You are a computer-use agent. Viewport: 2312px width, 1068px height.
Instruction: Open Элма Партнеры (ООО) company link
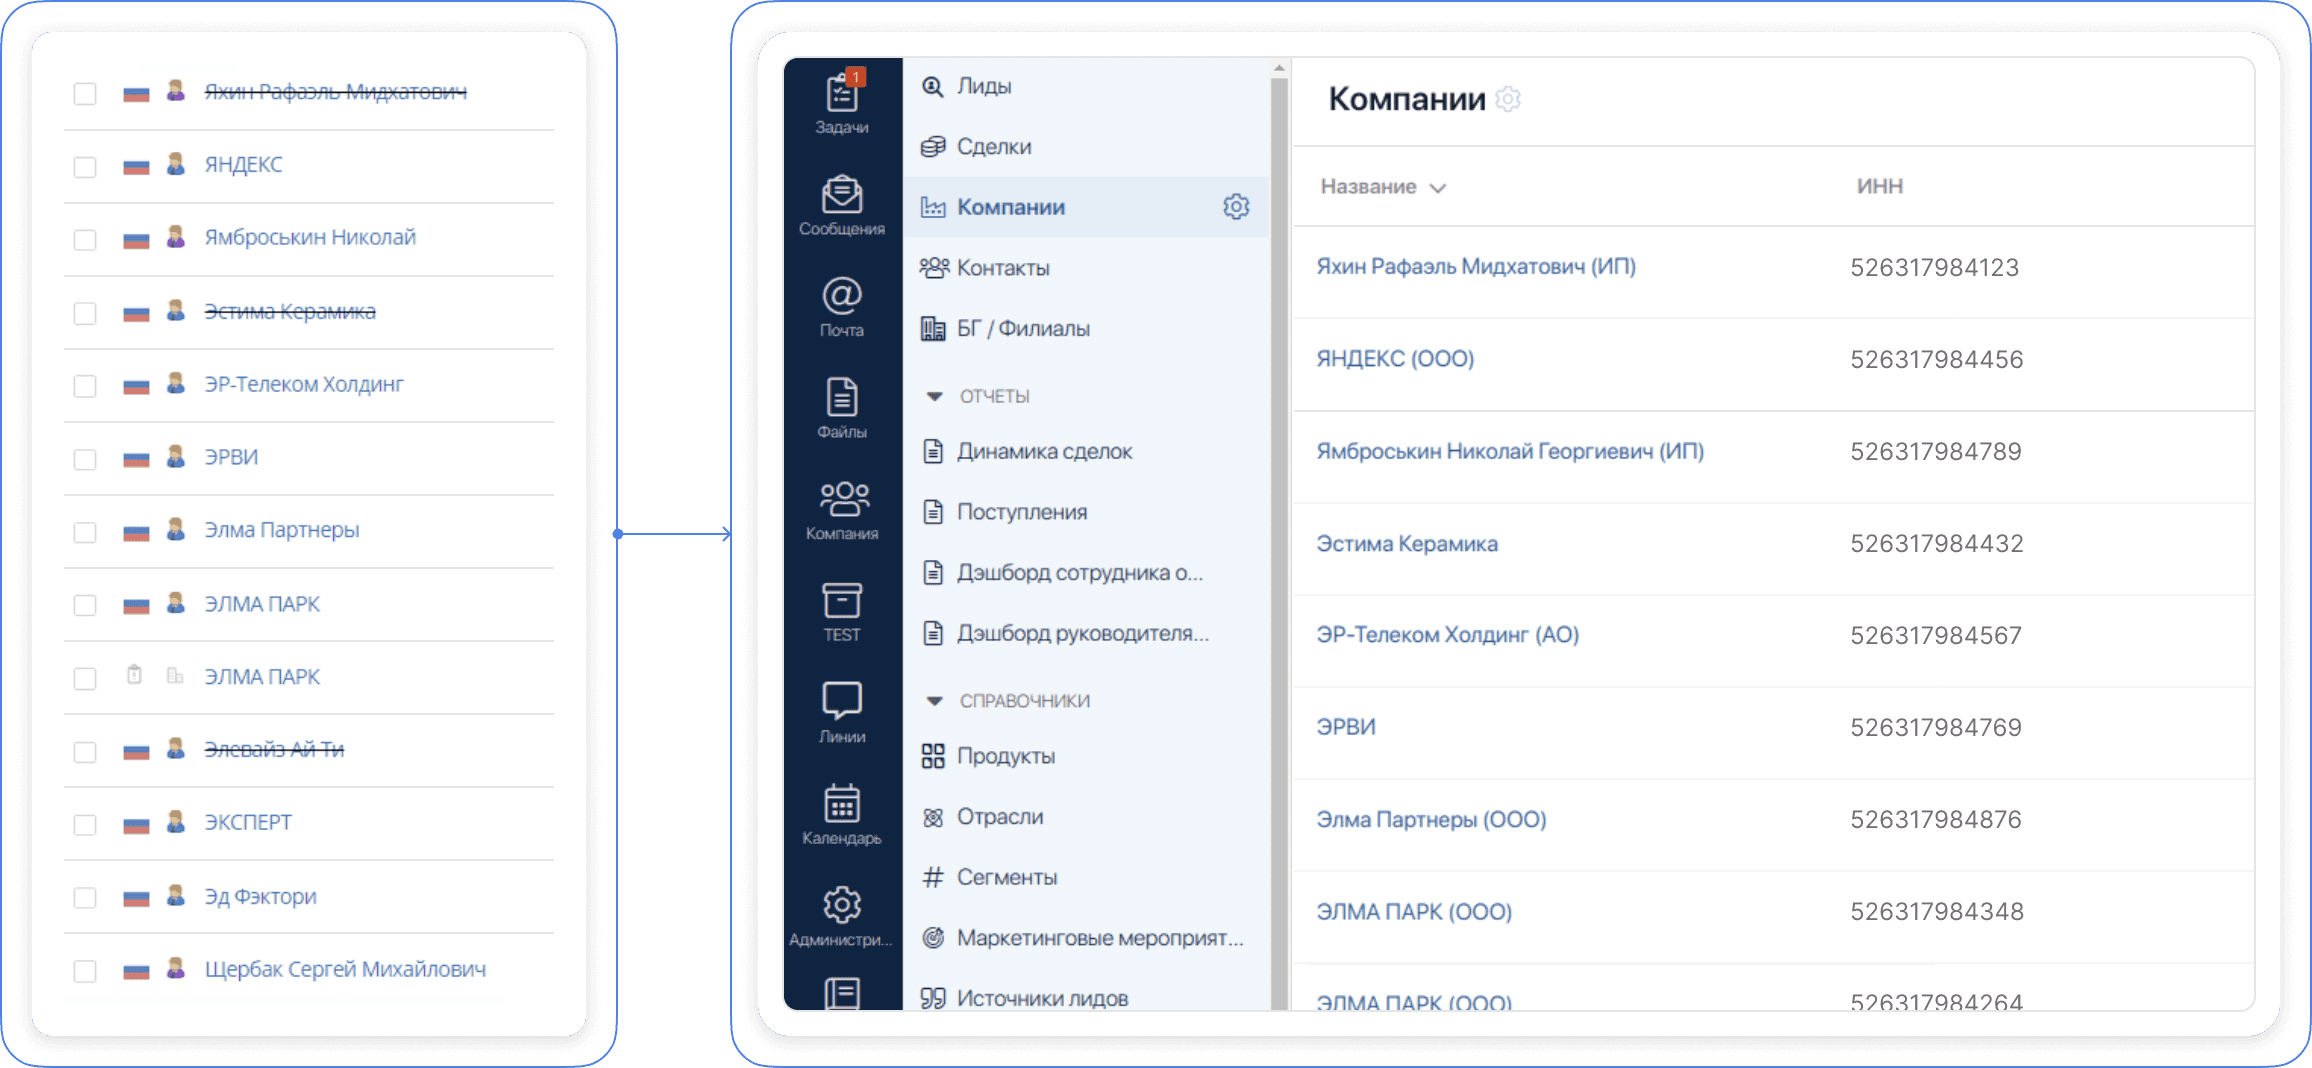pyautogui.click(x=1431, y=820)
